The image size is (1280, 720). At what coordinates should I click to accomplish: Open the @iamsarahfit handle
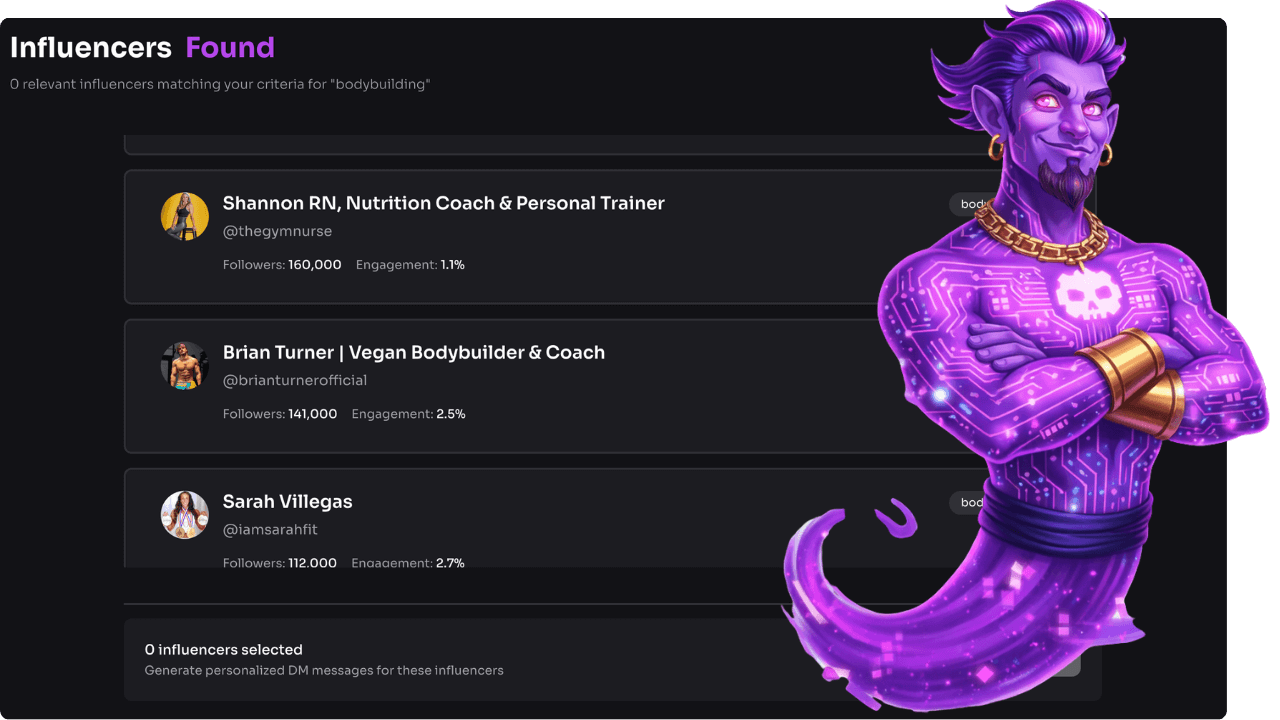pos(270,529)
